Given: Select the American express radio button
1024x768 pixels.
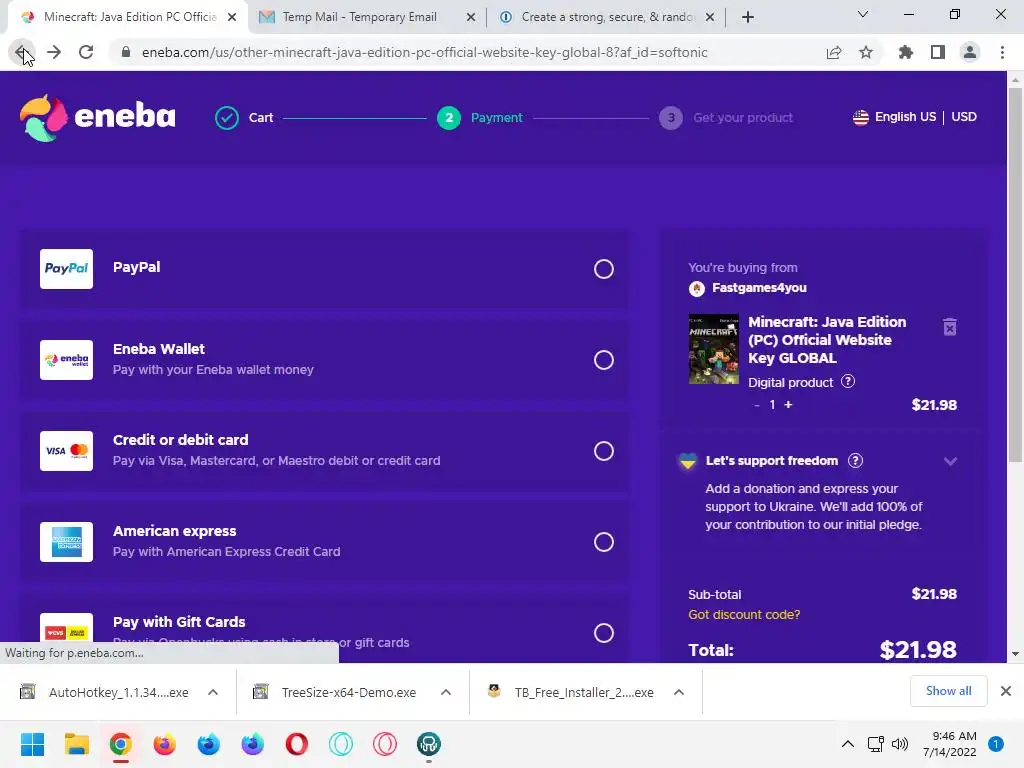Looking at the screenshot, I should (x=603, y=542).
